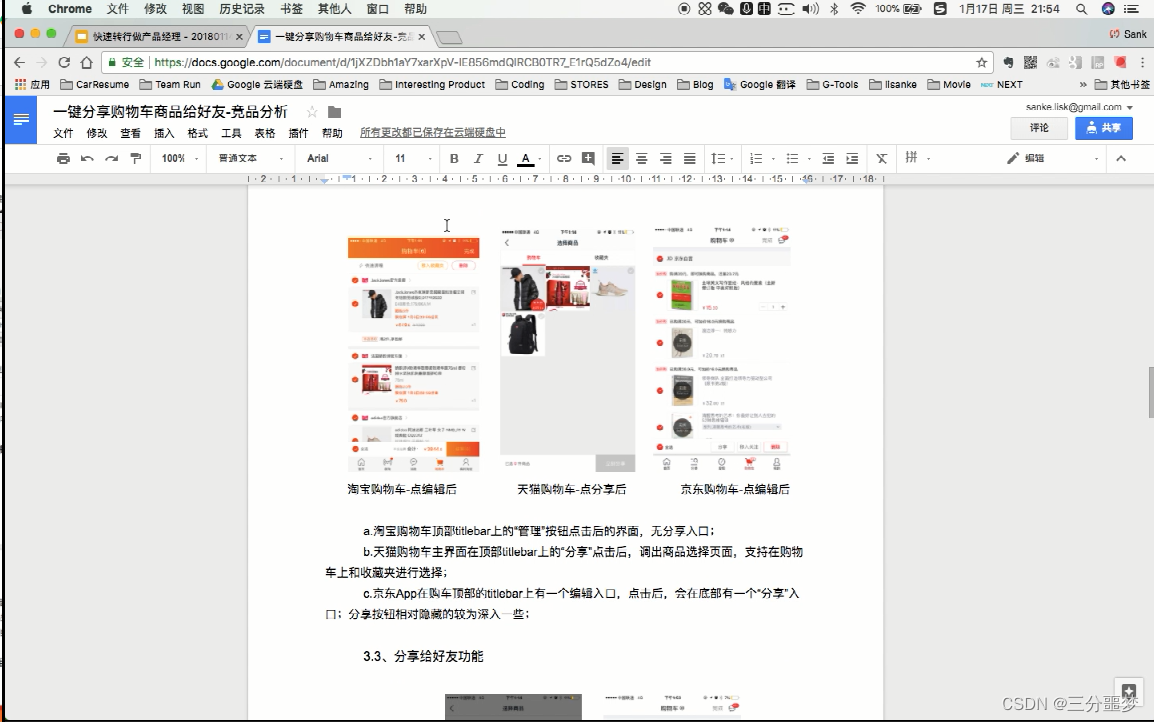Open the 修改 menu in Docs

point(96,133)
